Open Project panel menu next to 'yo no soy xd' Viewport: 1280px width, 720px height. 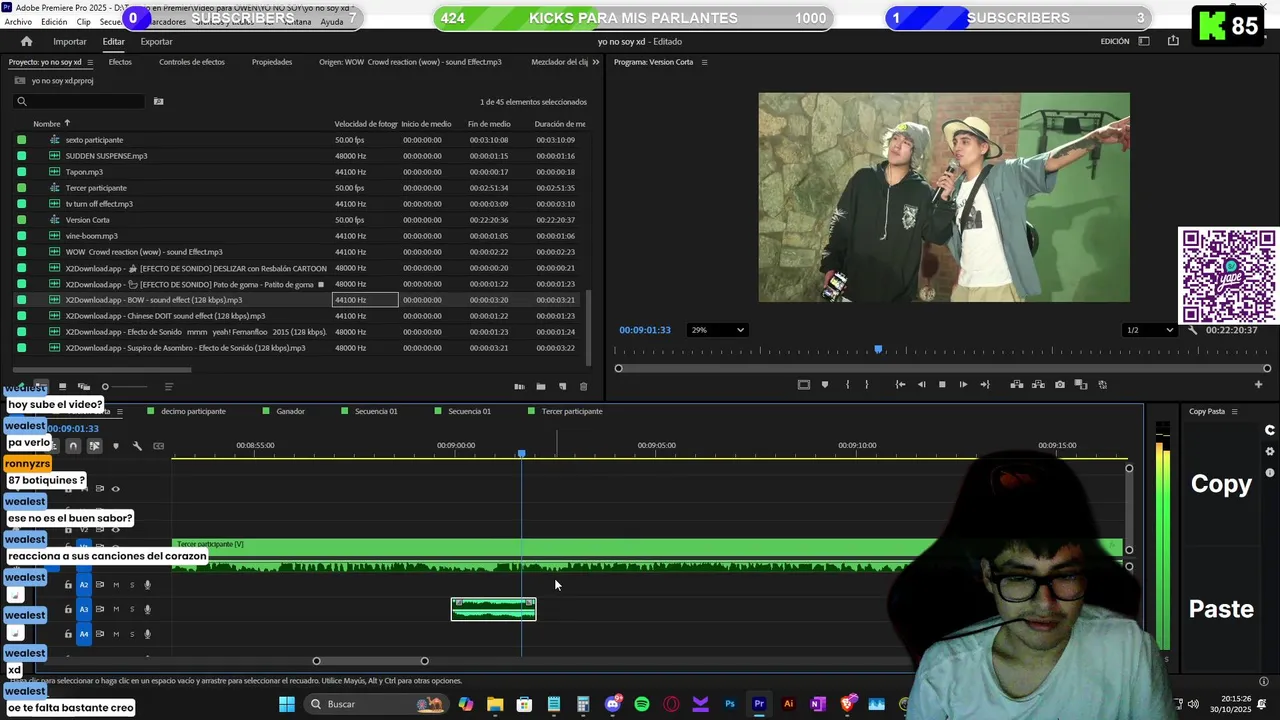coord(90,62)
